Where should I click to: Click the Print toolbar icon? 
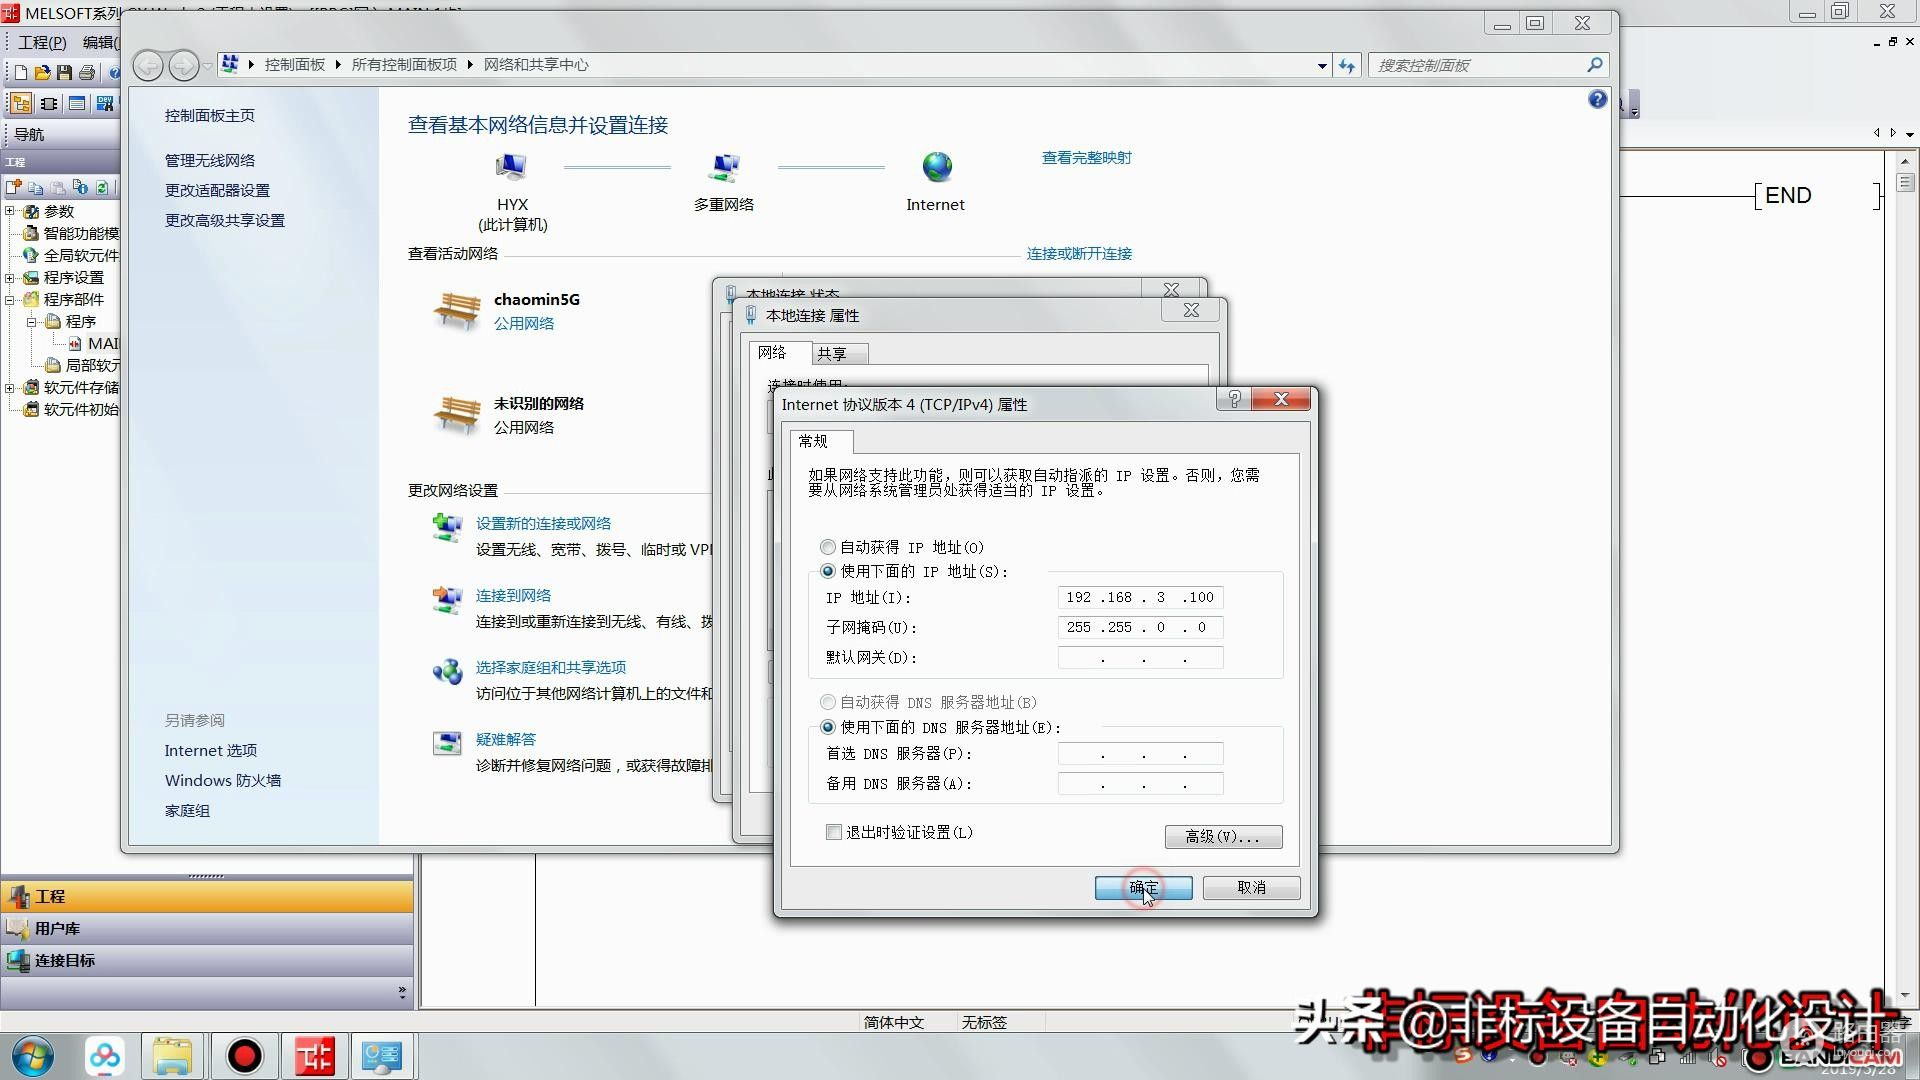point(87,73)
